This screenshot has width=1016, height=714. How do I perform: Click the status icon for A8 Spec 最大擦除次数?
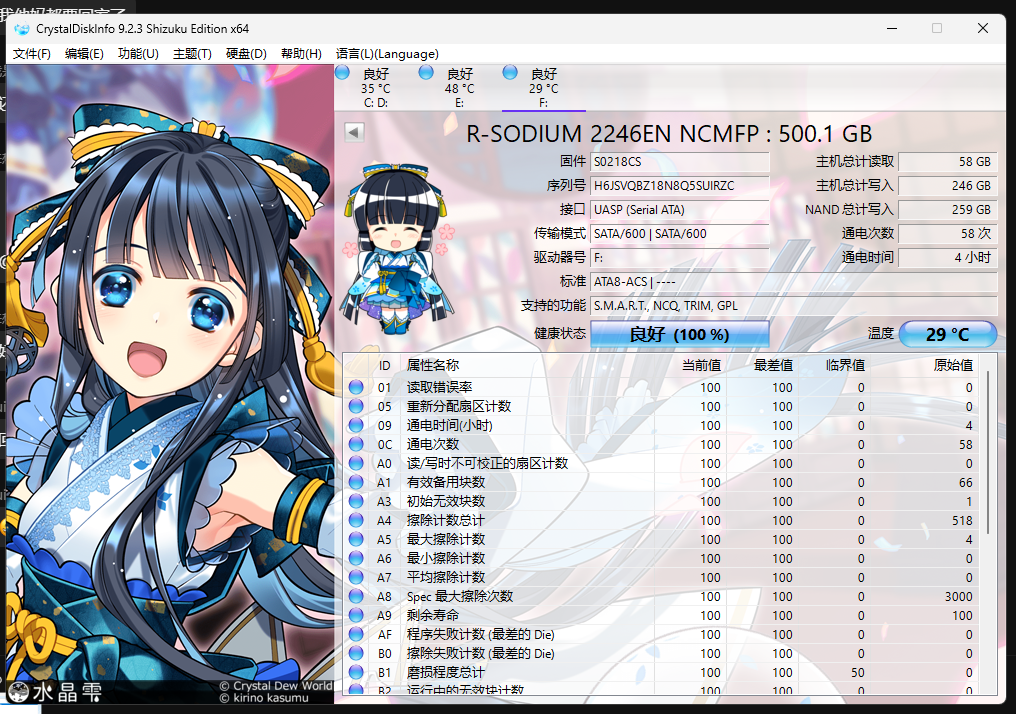point(356,596)
